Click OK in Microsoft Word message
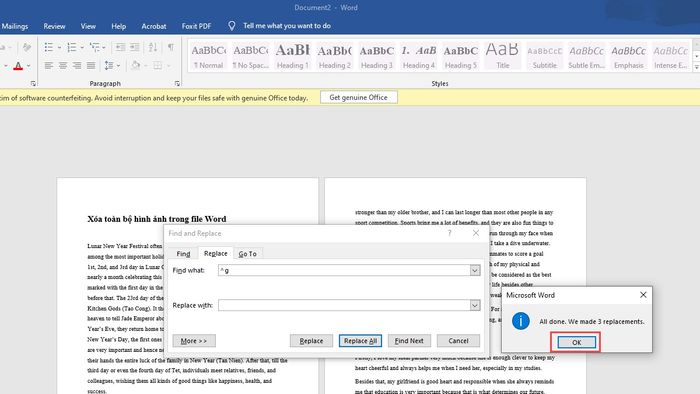The image size is (700, 394). pyautogui.click(x=576, y=342)
